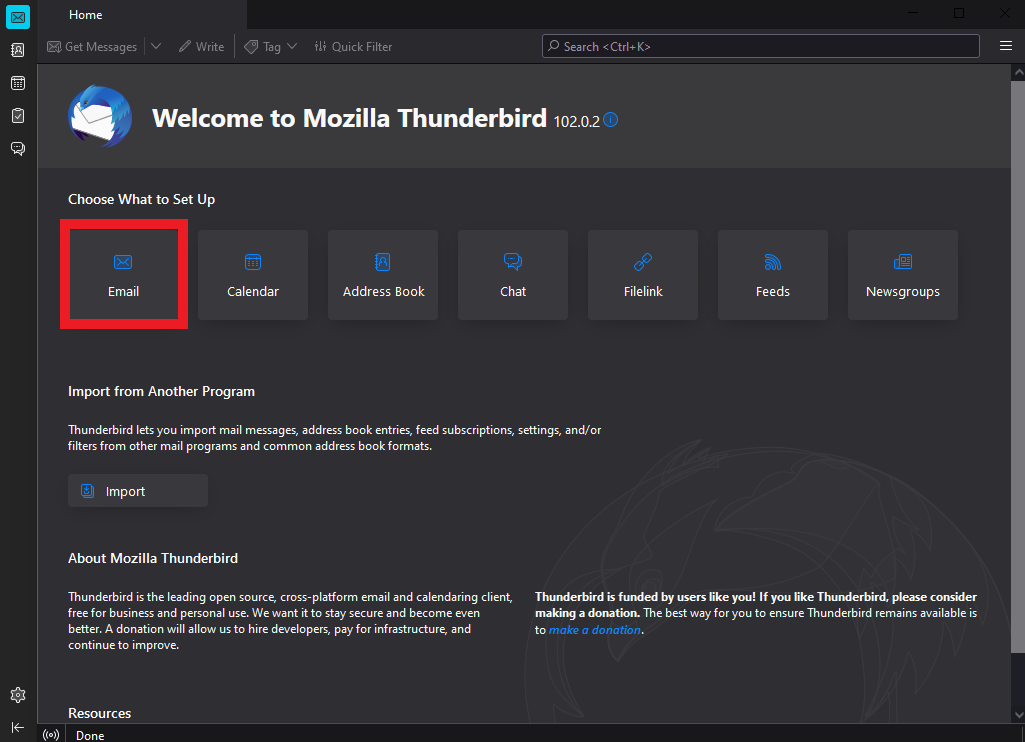Screen dimensions: 1025x742
Task: Collapse the spaces toolbar
Action: tap(18, 727)
